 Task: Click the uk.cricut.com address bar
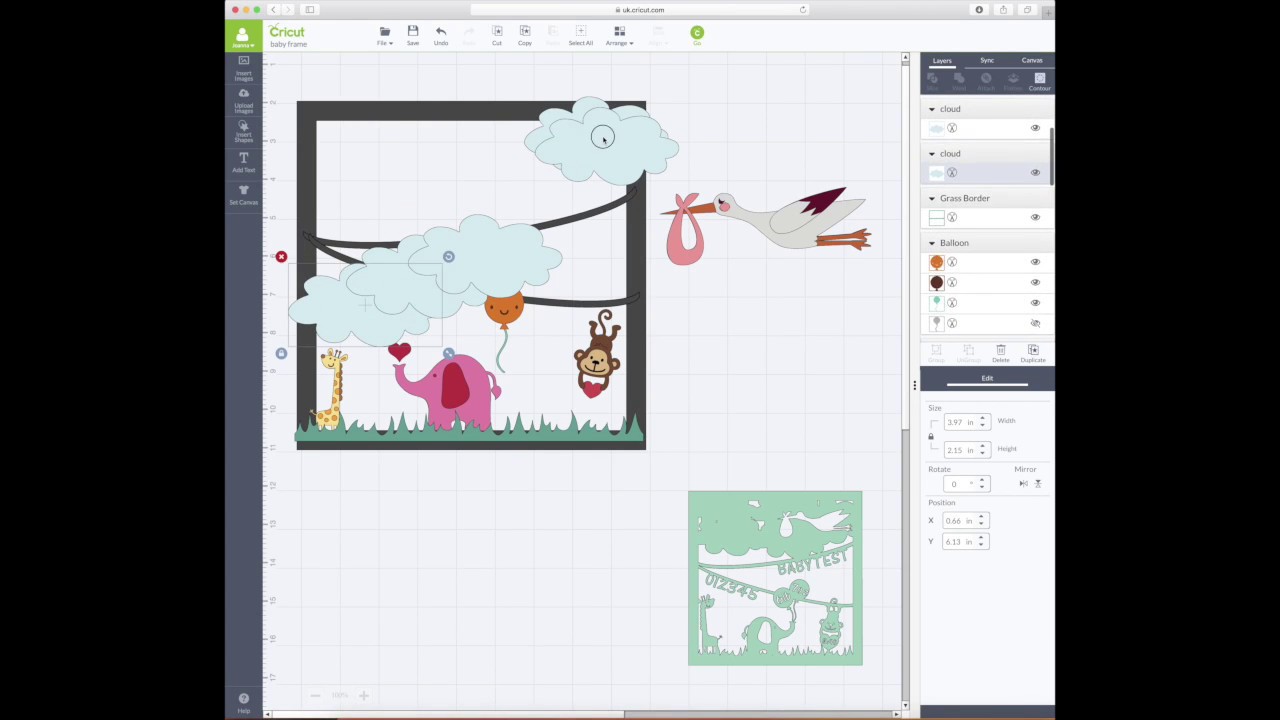[640, 10]
